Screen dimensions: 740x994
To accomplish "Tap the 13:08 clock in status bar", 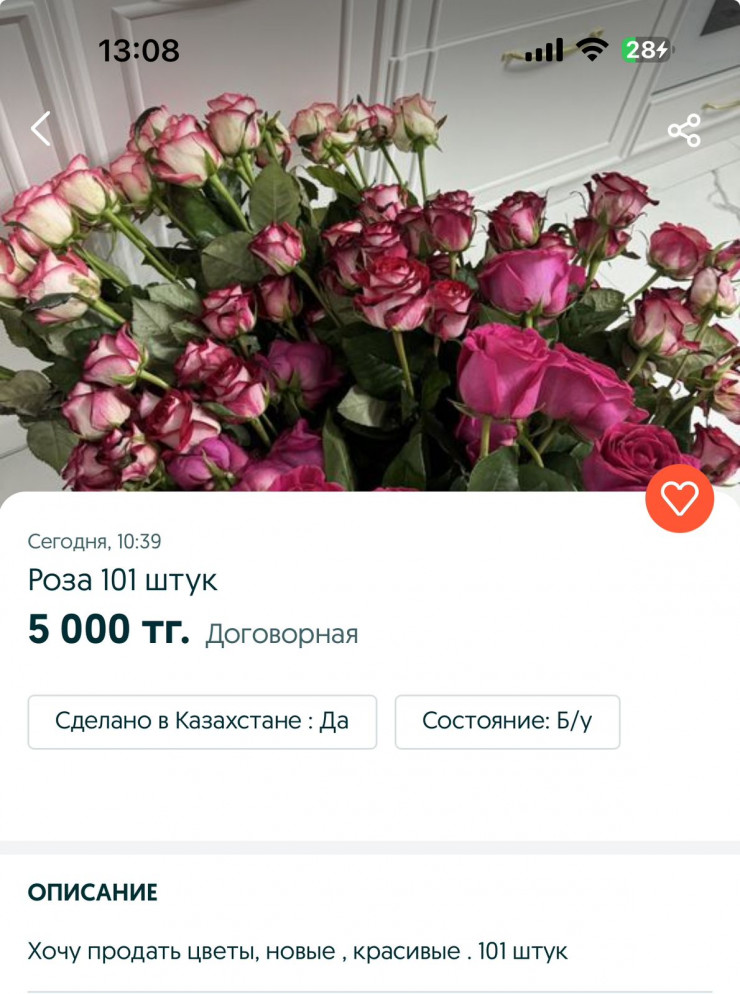I will click(x=139, y=51).
